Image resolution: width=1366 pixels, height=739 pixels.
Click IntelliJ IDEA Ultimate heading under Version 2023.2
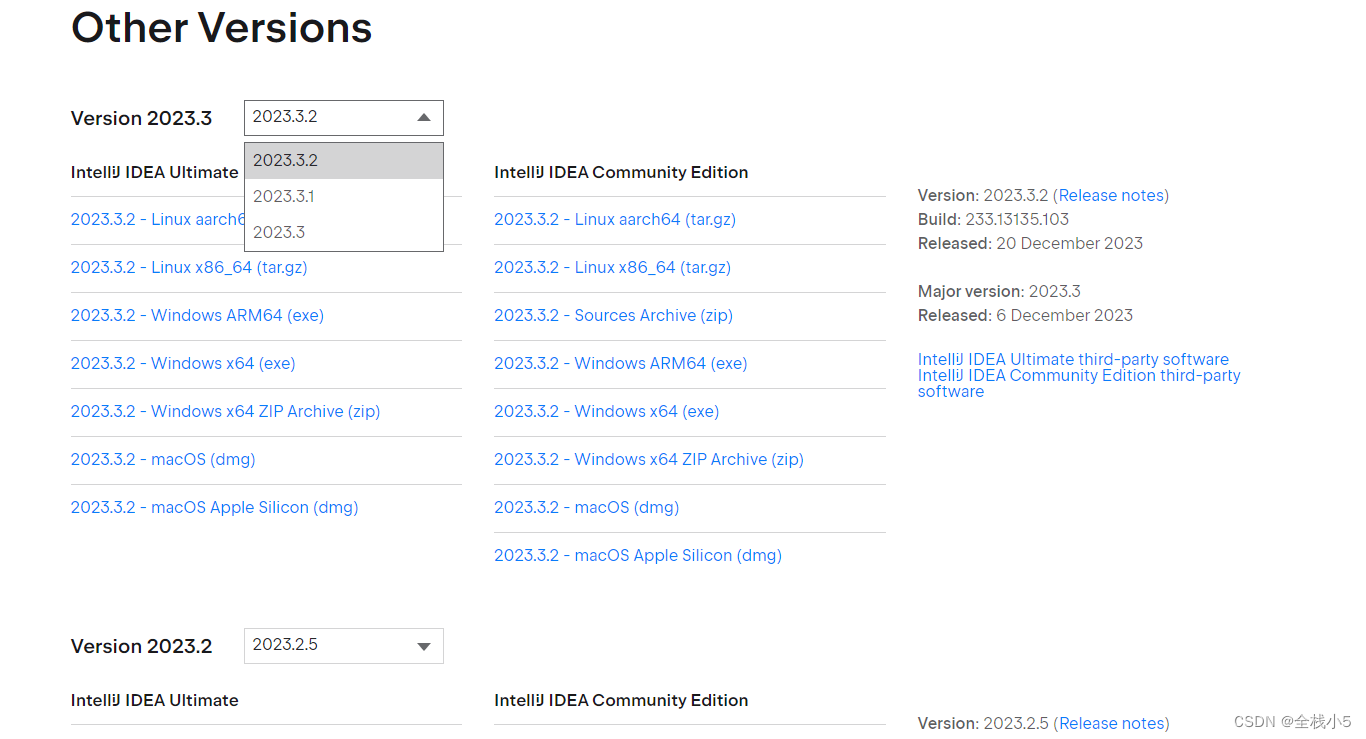point(155,701)
